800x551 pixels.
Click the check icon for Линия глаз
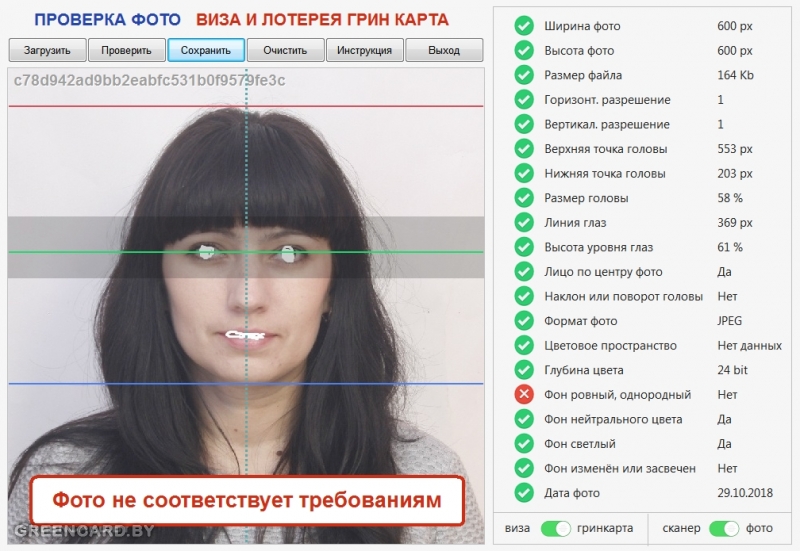coord(524,222)
